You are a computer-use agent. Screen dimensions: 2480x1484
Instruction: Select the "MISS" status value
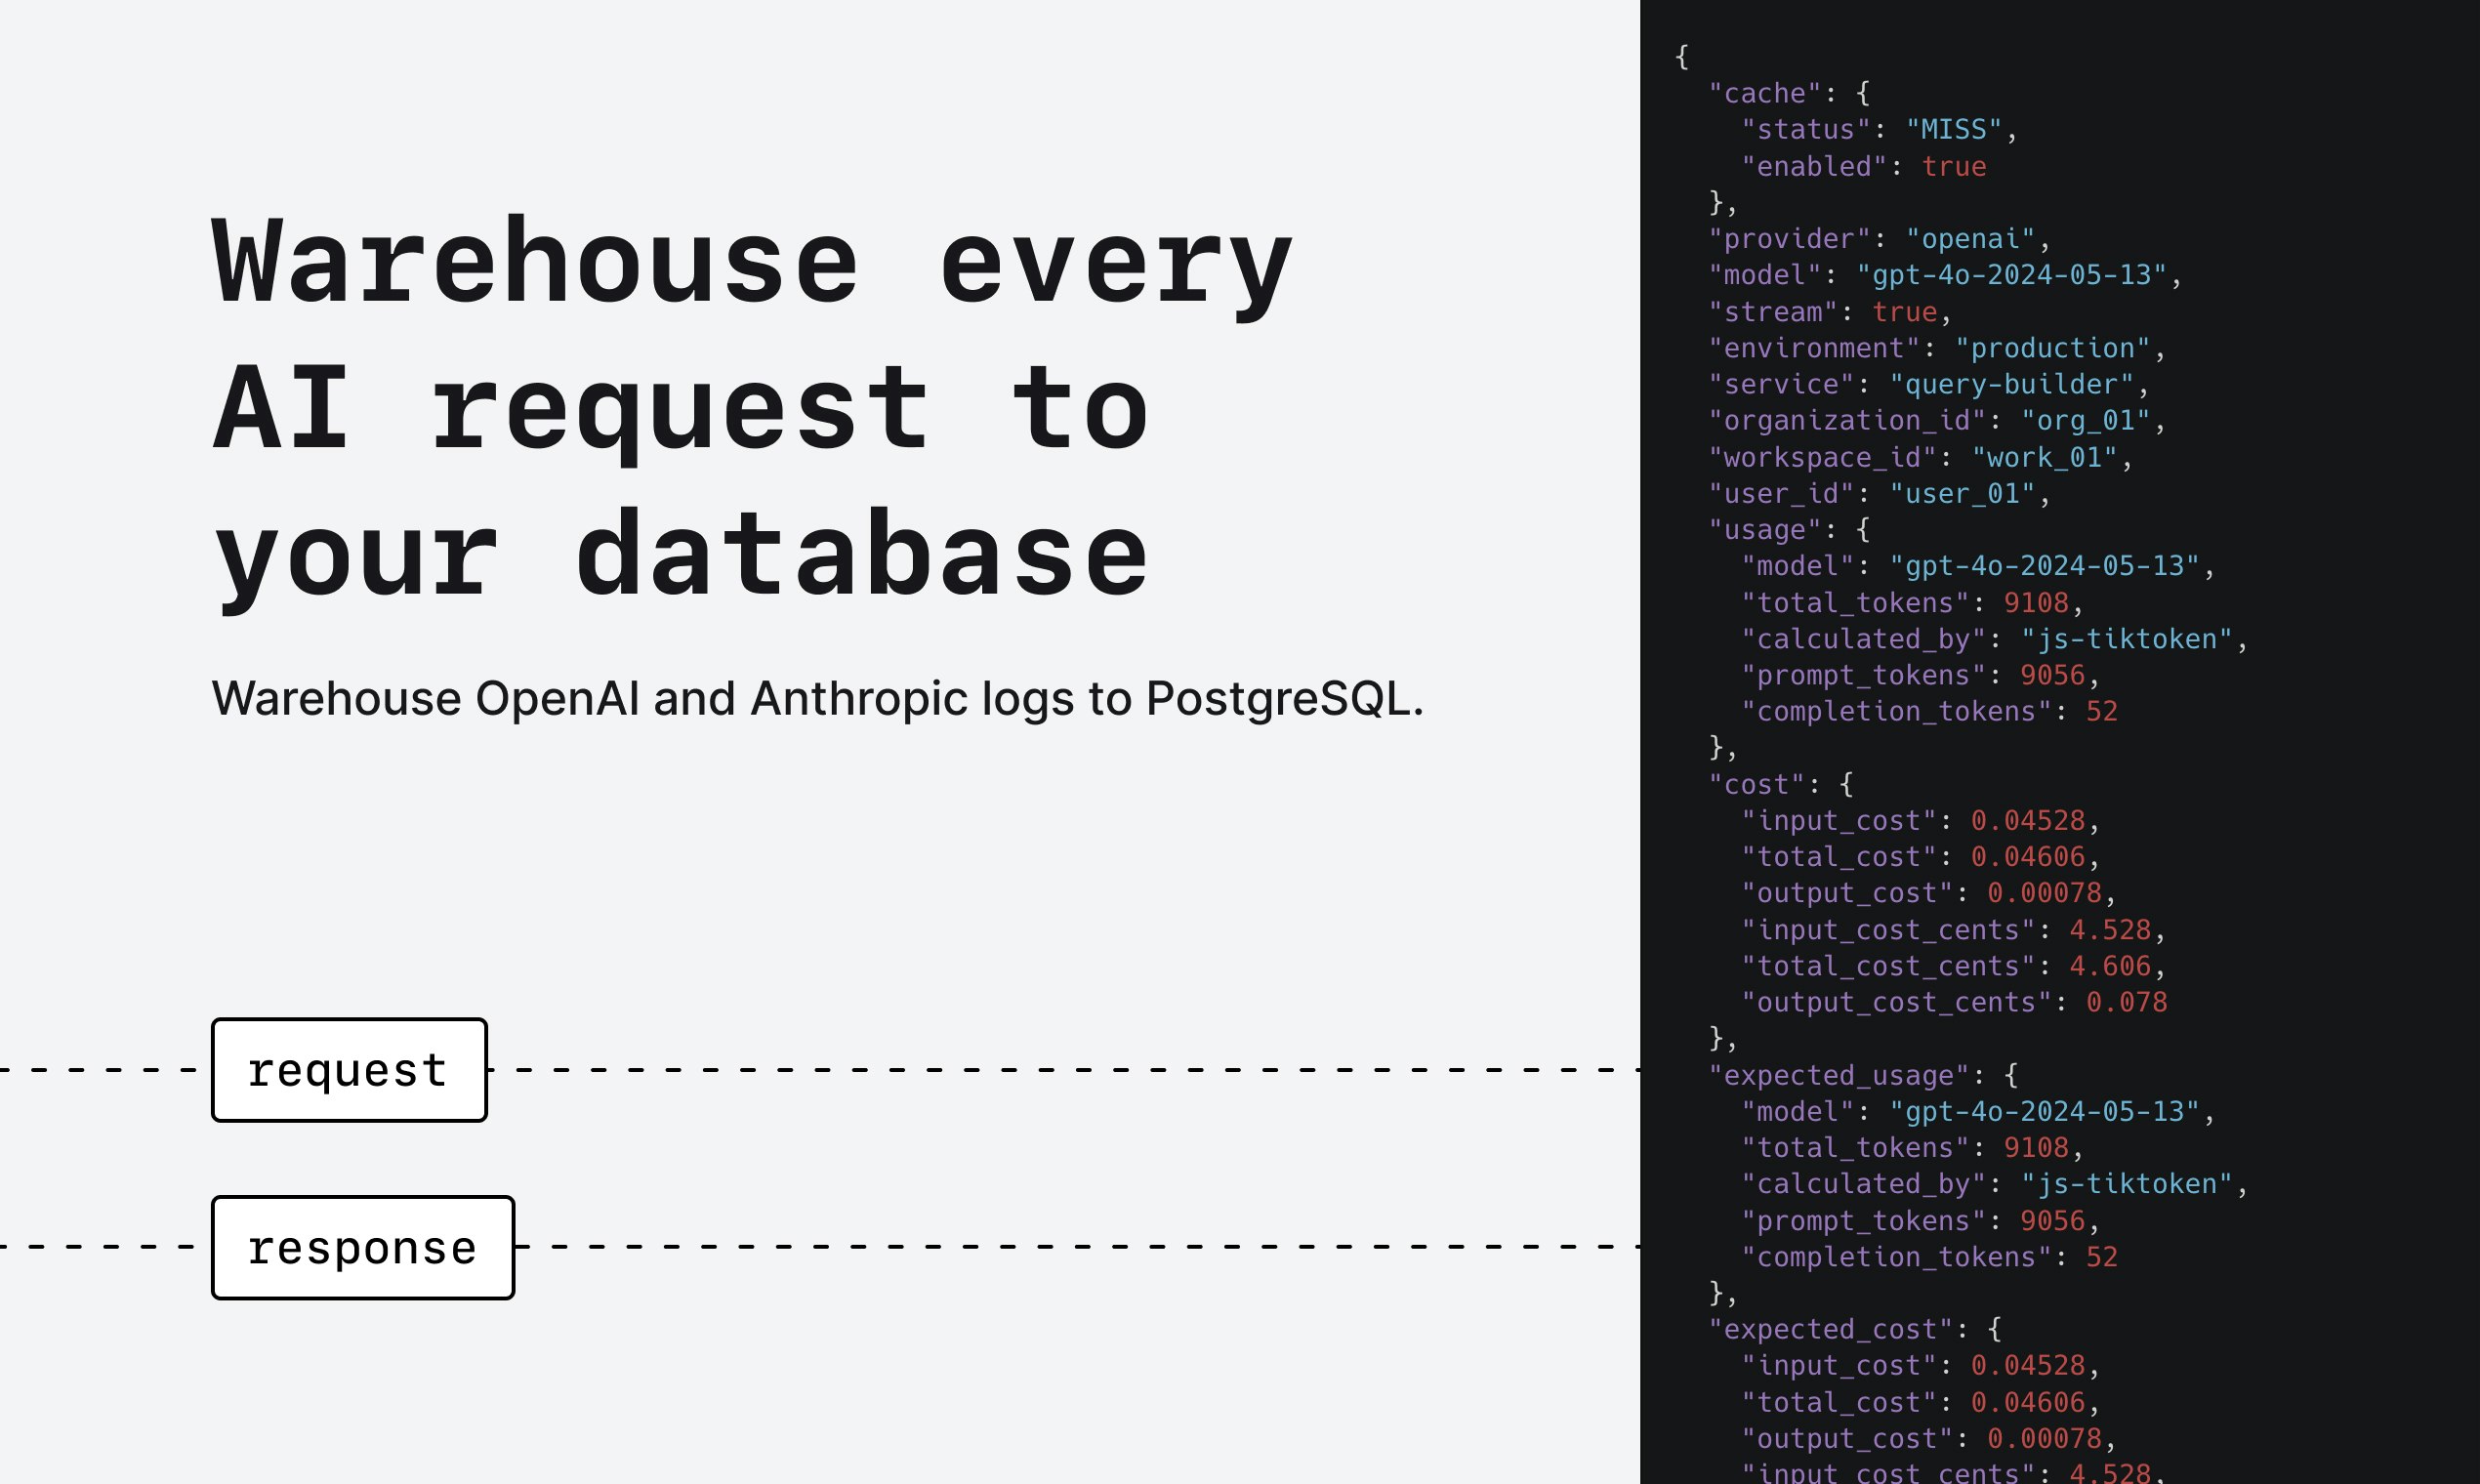click(x=1953, y=130)
